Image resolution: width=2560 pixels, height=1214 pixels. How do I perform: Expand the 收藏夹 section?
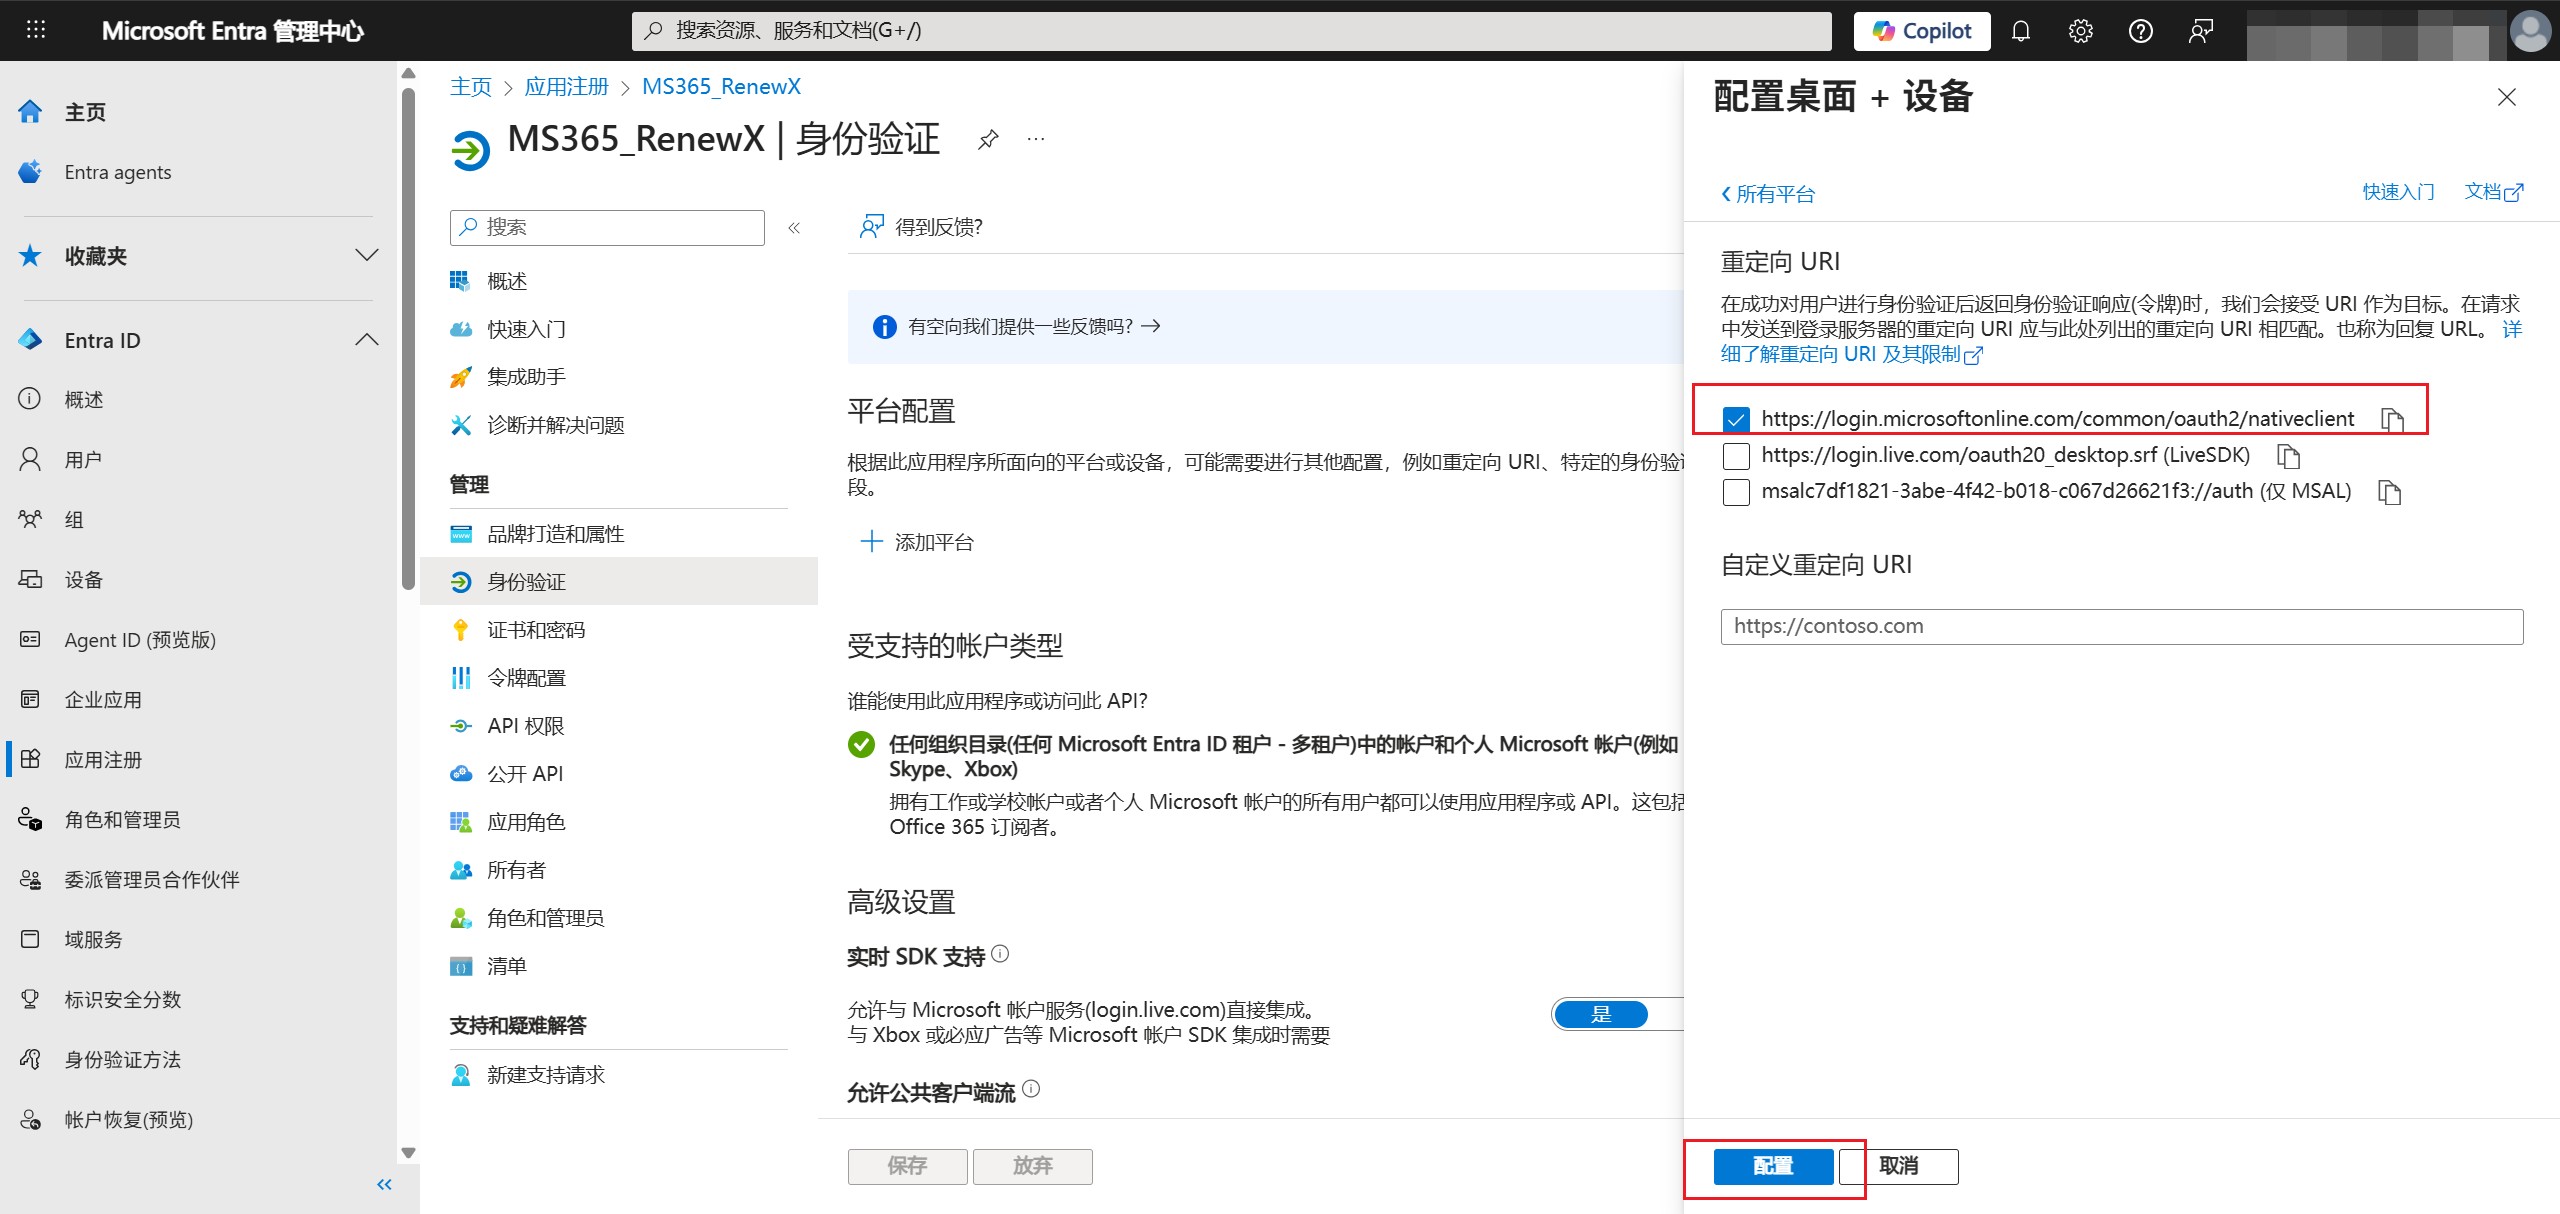tap(367, 255)
